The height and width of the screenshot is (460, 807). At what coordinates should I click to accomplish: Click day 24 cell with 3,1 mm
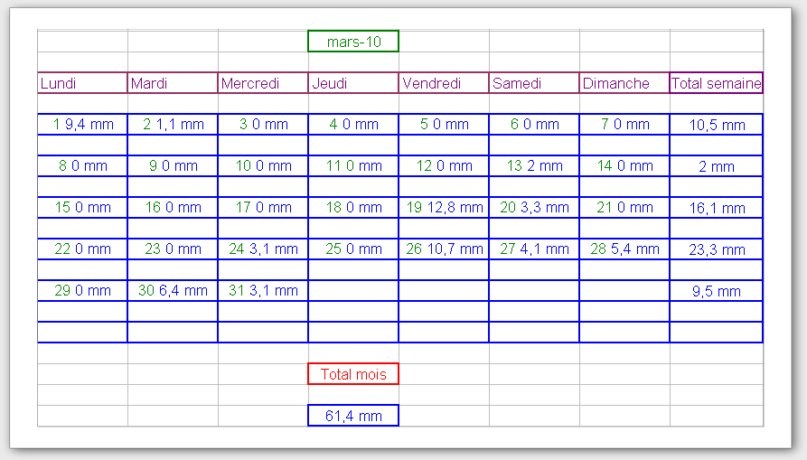[x=263, y=248]
